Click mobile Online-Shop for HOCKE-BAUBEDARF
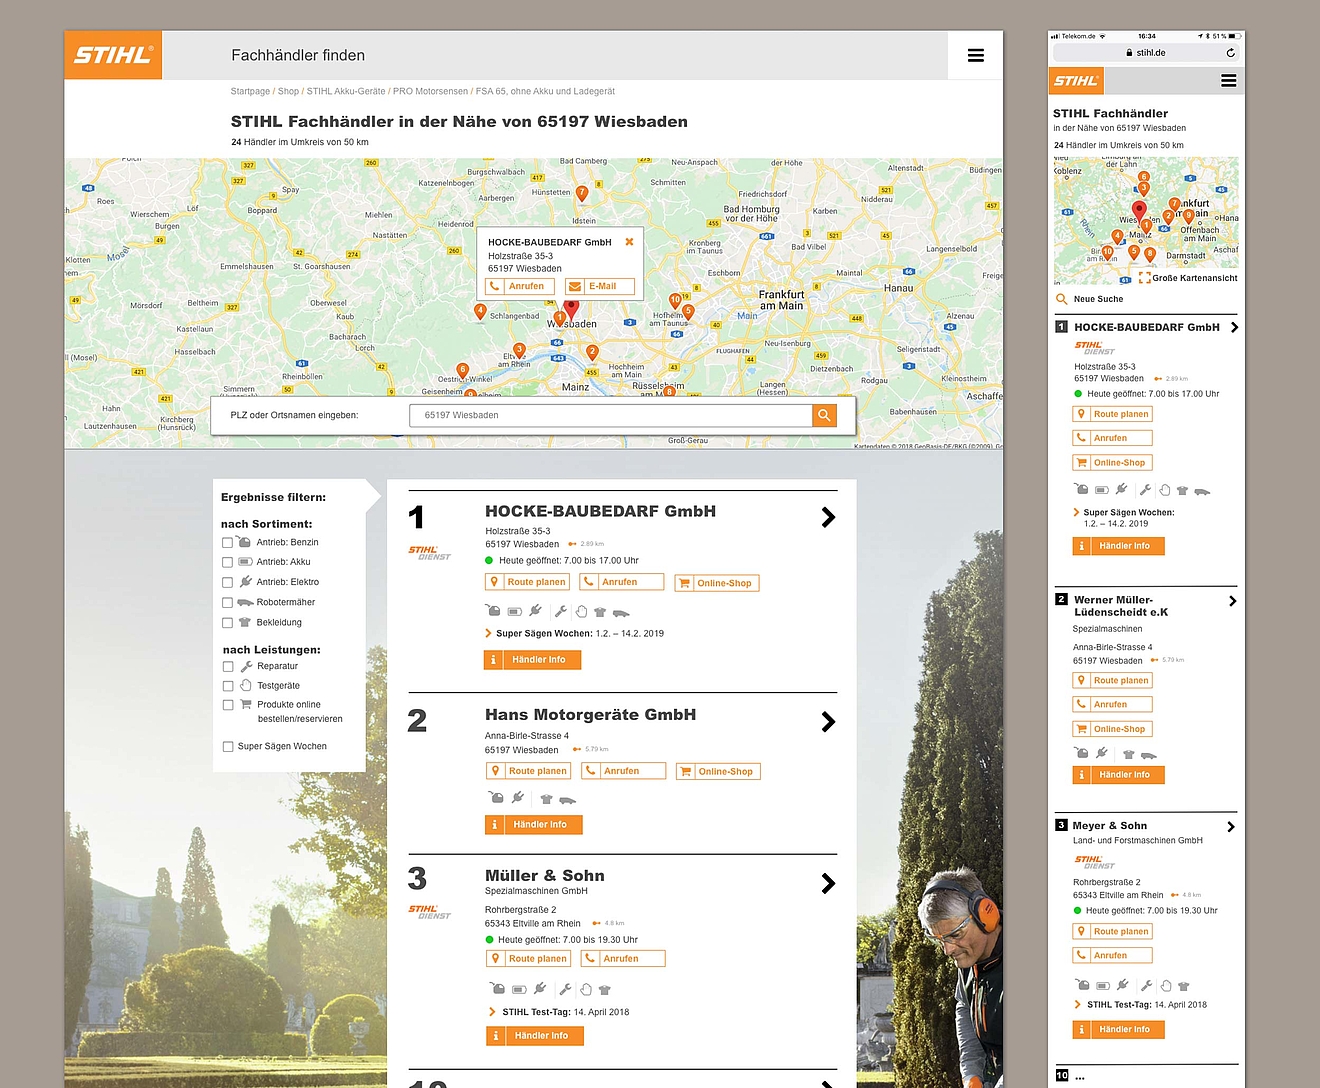The height and width of the screenshot is (1088, 1320). [x=1112, y=463]
